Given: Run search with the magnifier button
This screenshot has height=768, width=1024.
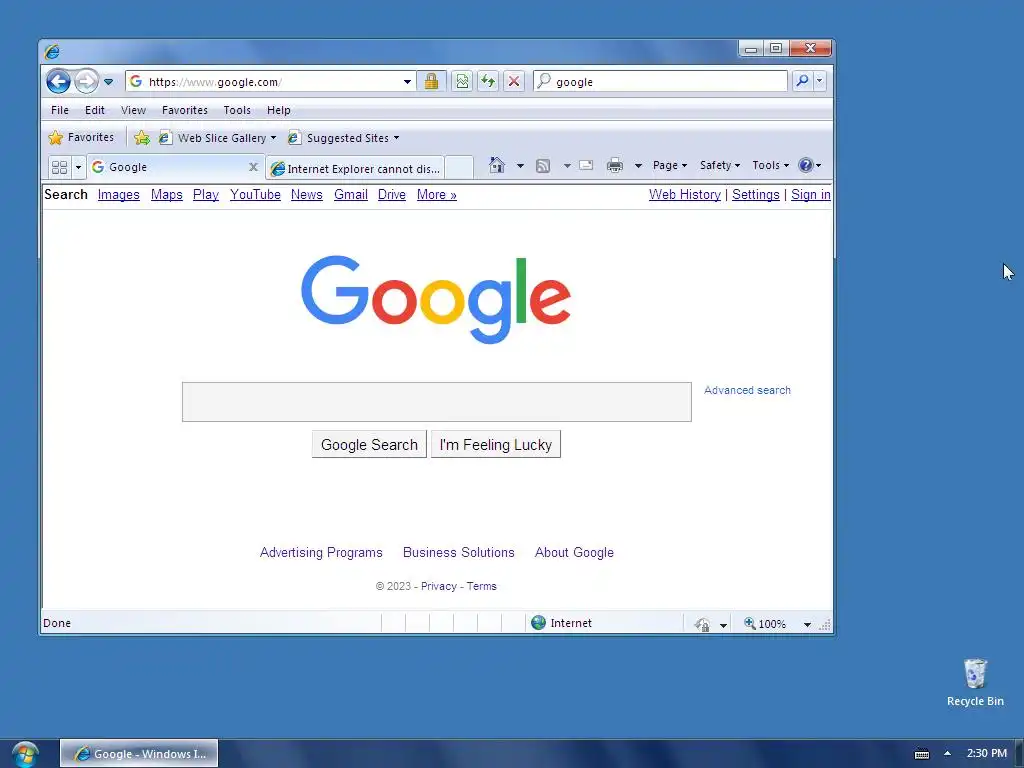Looking at the screenshot, I should pos(802,81).
